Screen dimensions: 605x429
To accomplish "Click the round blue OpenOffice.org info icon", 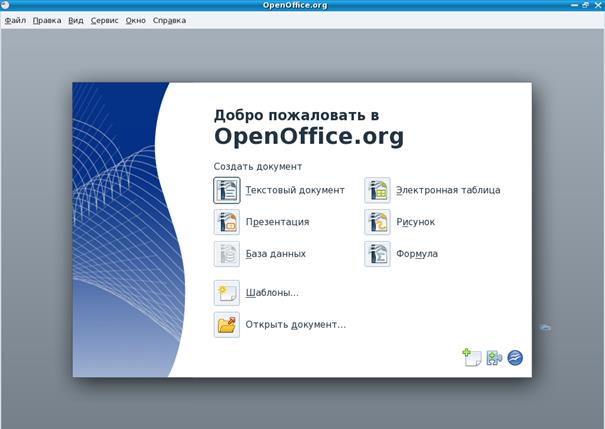I will 515,358.
